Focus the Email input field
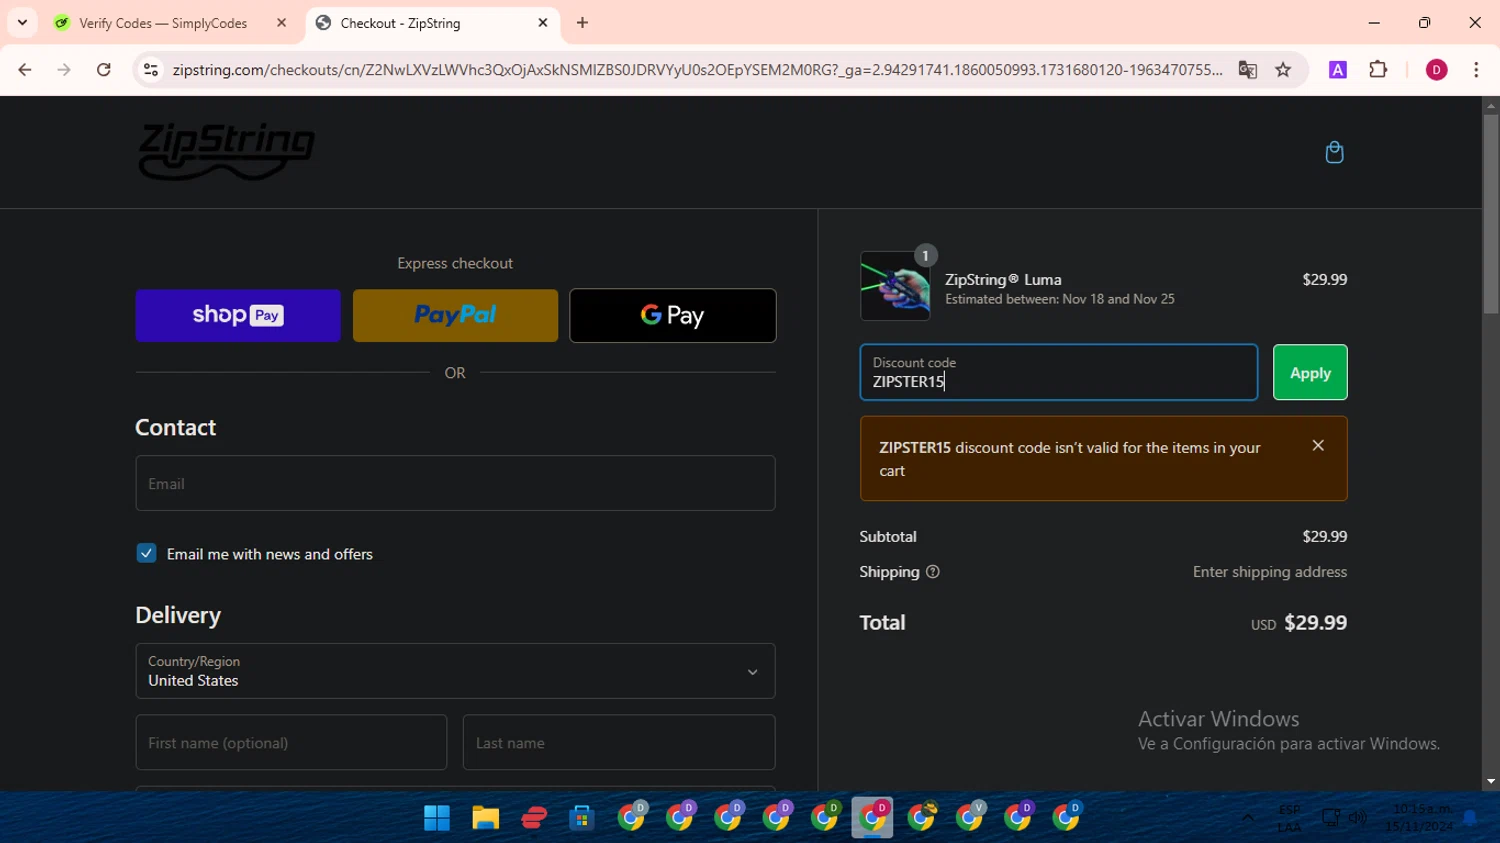 455,483
